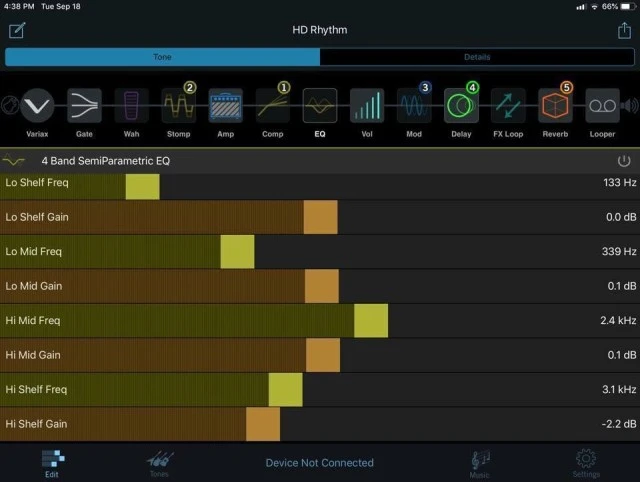Select the Wah pedal block

tap(131, 106)
